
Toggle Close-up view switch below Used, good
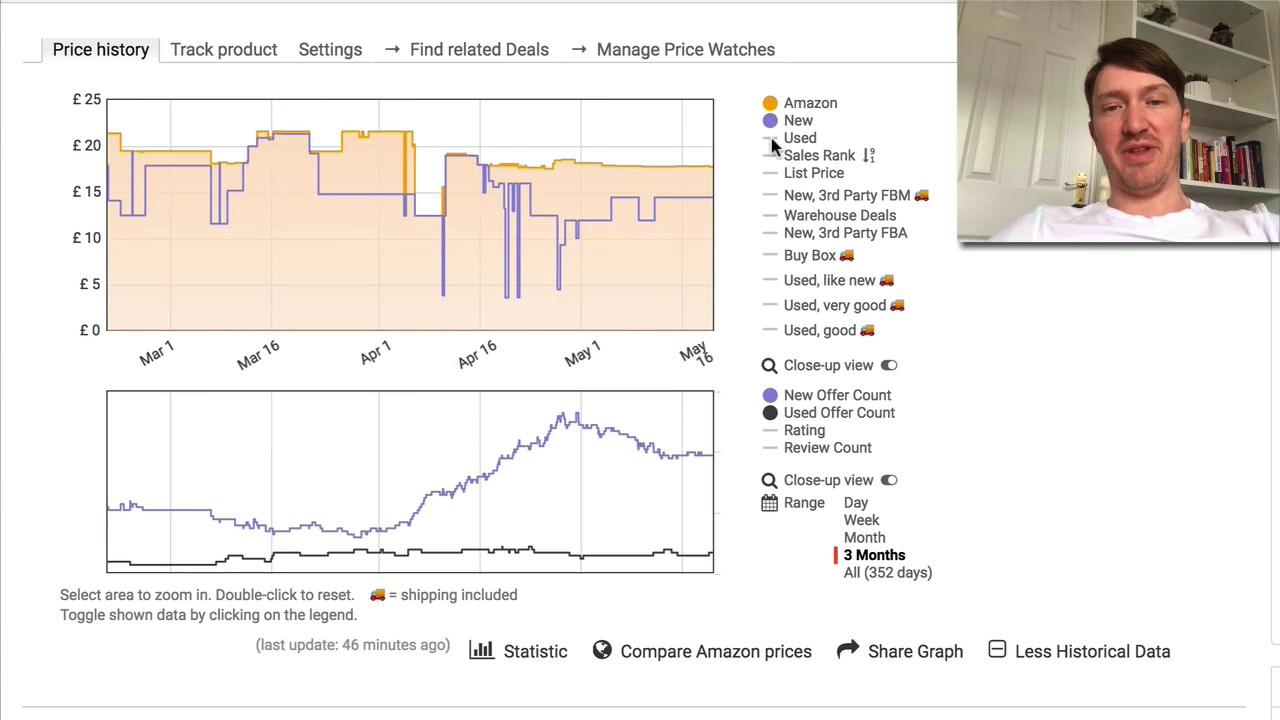point(889,366)
